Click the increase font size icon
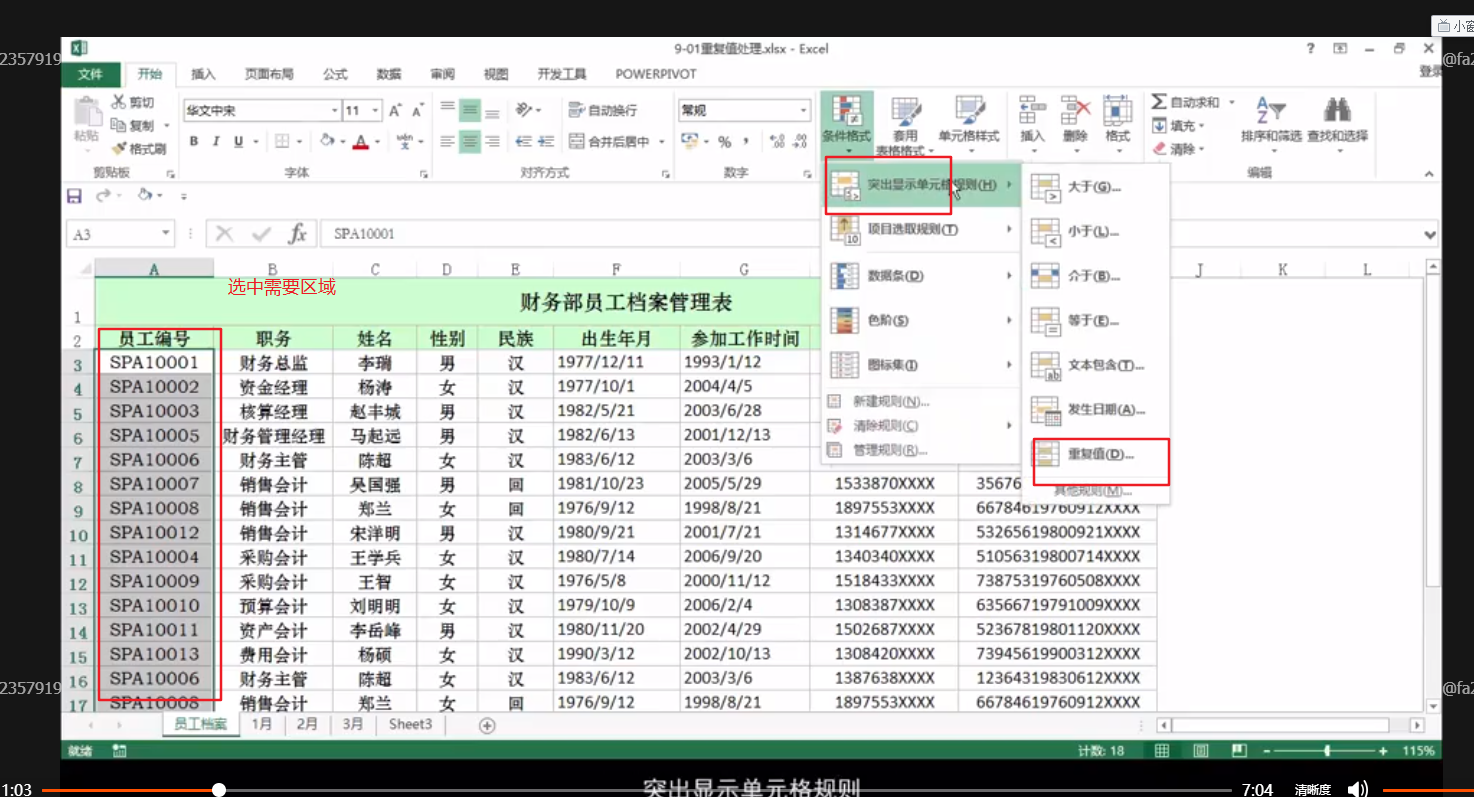Screen dimensions: 1474x797 point(395,110)
